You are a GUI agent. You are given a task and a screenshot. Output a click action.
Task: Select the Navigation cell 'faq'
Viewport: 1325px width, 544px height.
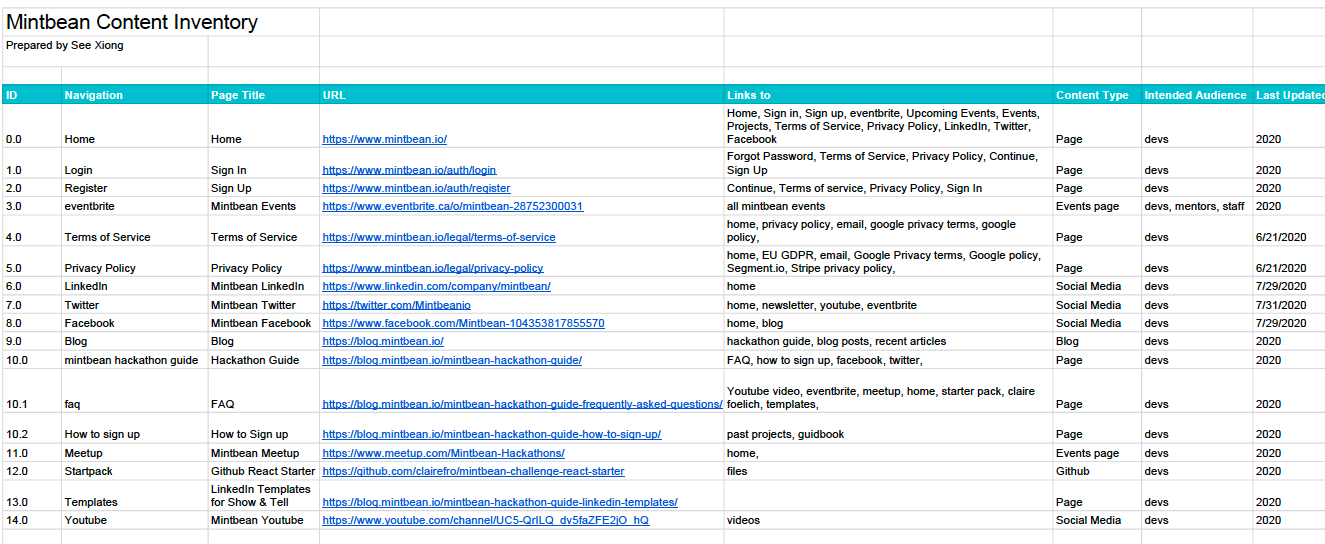click(x=135, y=391)
